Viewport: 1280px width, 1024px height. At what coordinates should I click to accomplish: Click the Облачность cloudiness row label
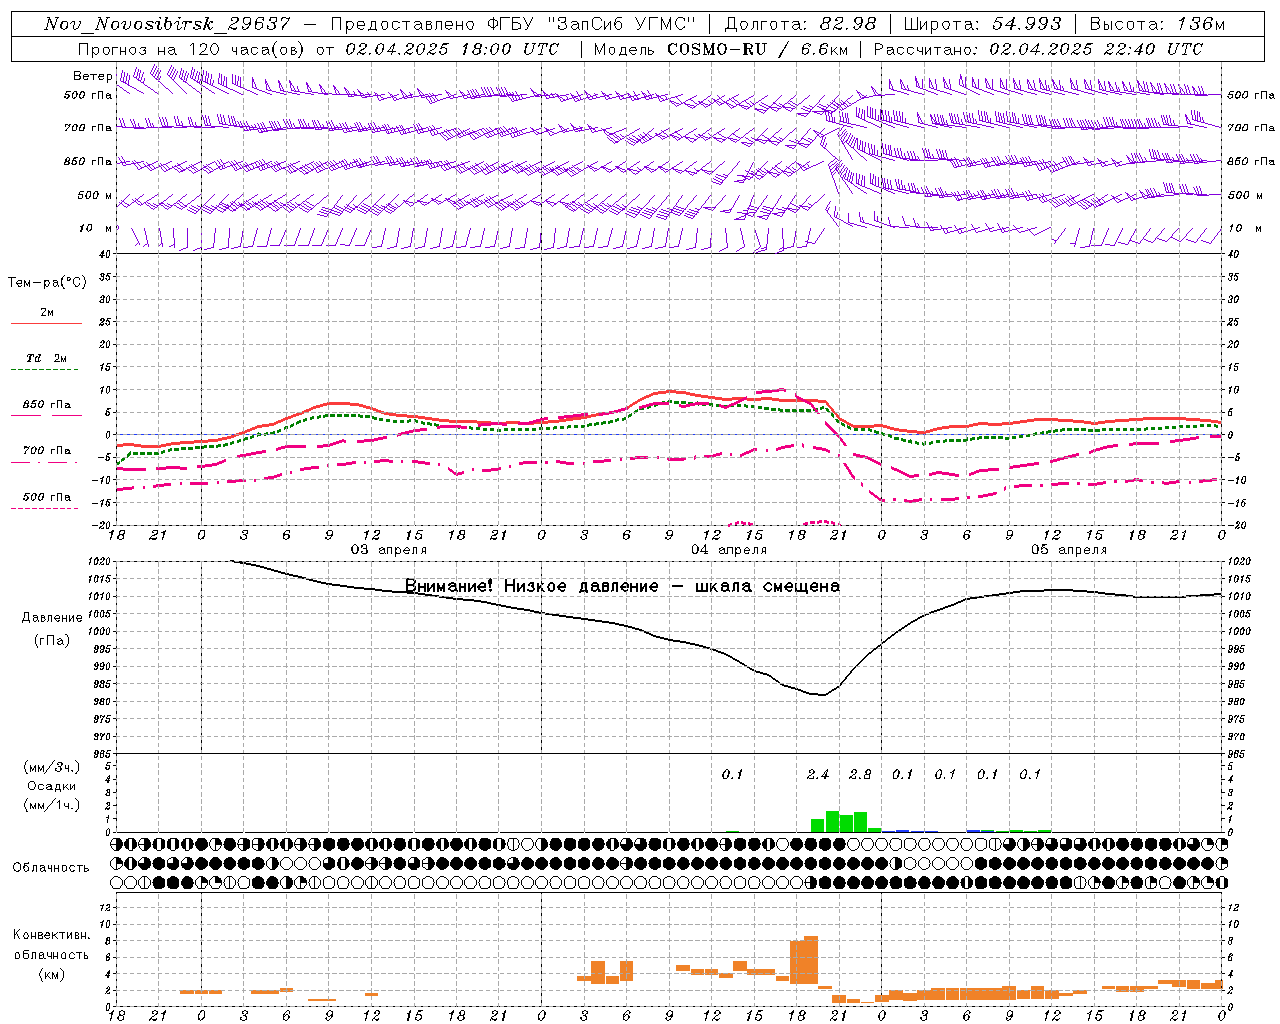[51, 868]
